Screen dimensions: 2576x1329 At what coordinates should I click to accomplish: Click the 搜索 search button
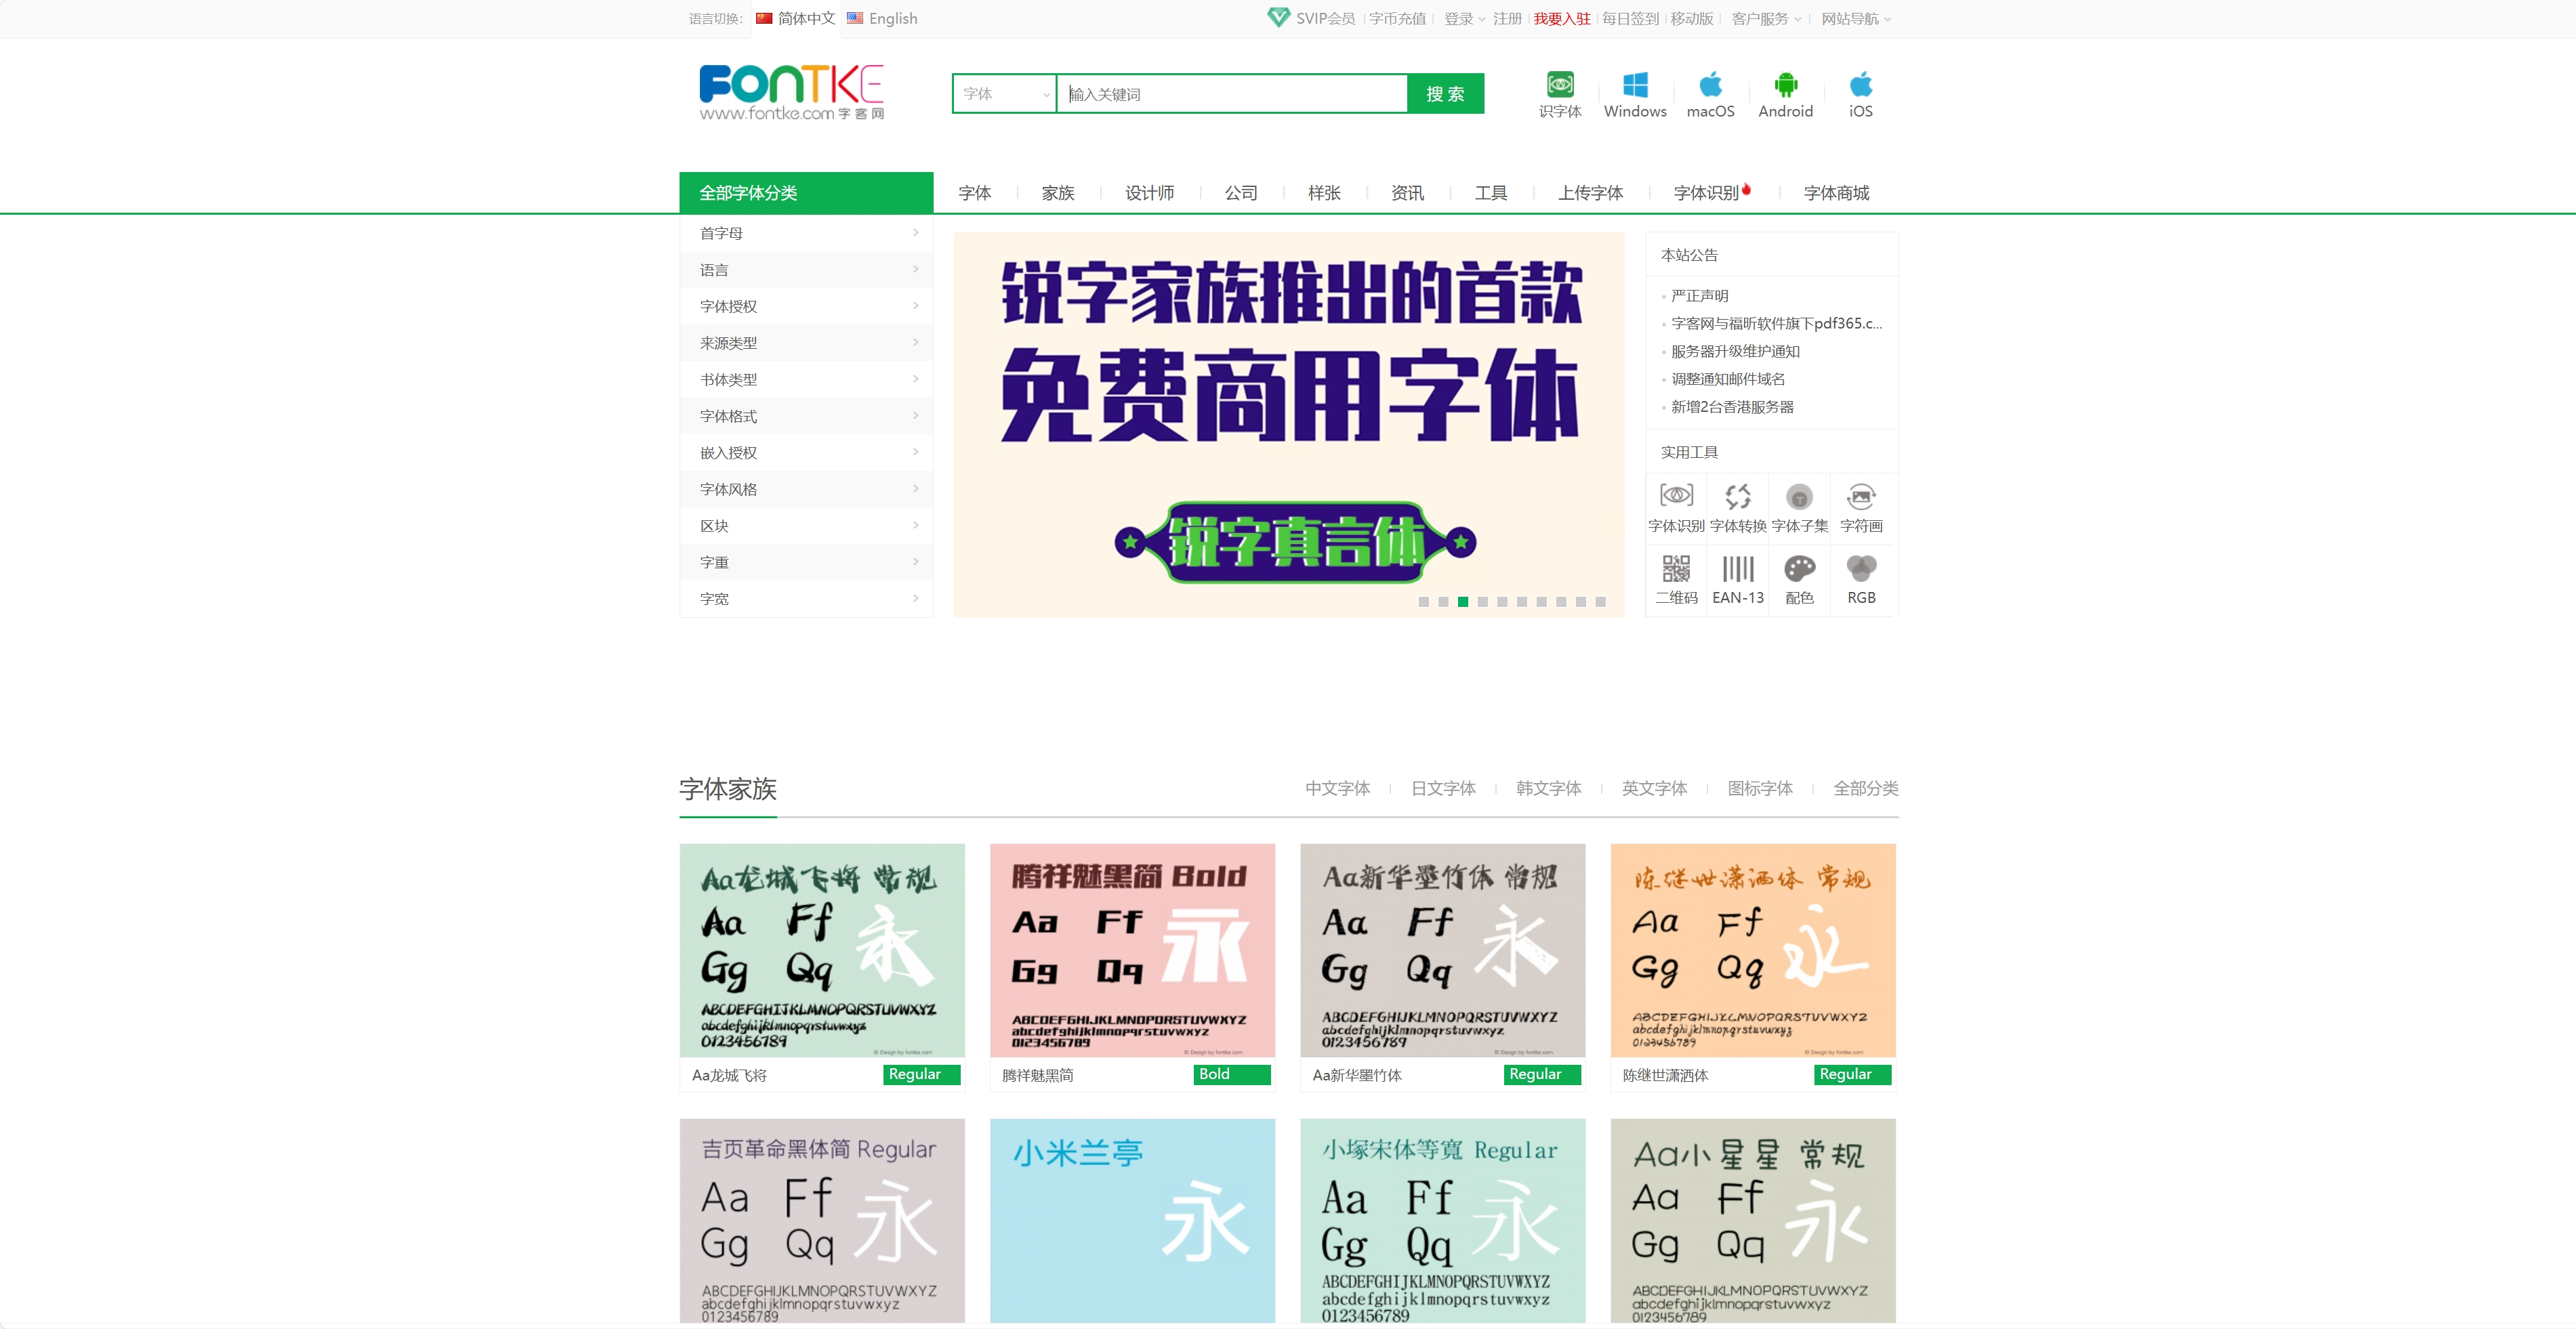1444,93
